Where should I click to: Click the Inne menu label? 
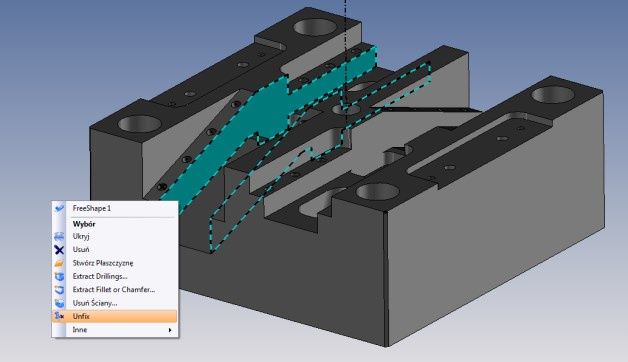[80, 330]
